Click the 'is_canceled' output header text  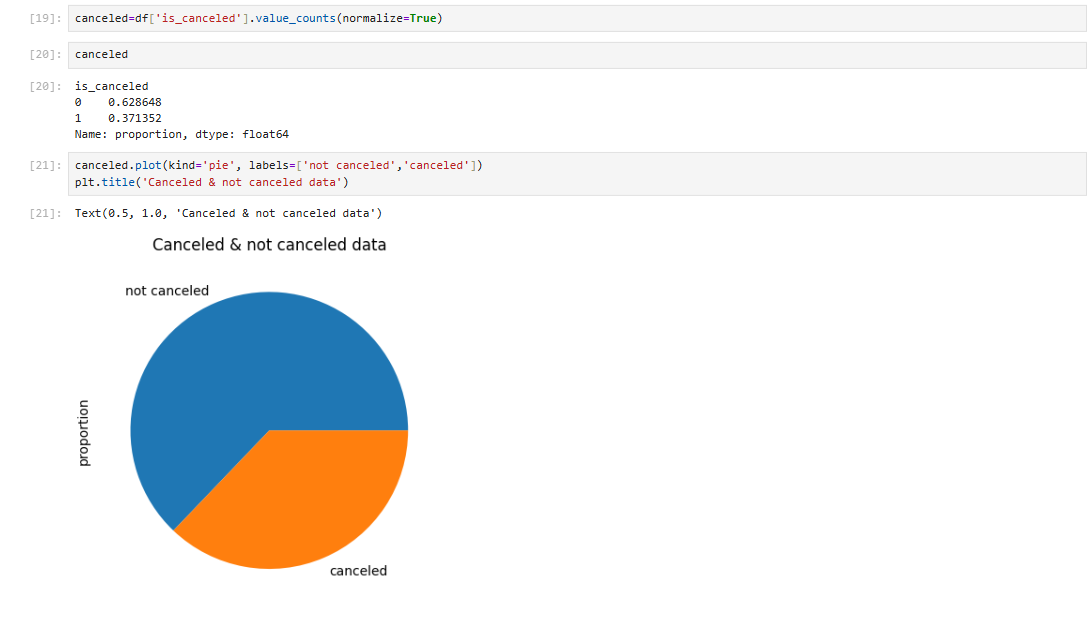point(111,86)
